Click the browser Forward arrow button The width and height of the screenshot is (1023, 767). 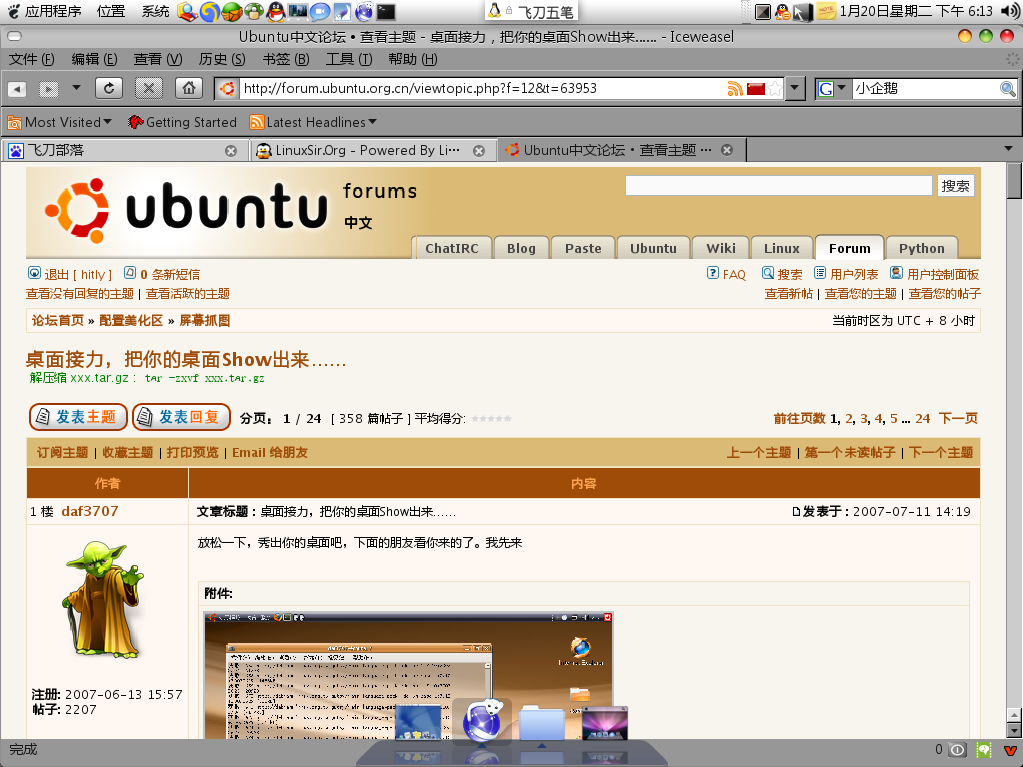[49, 88]
